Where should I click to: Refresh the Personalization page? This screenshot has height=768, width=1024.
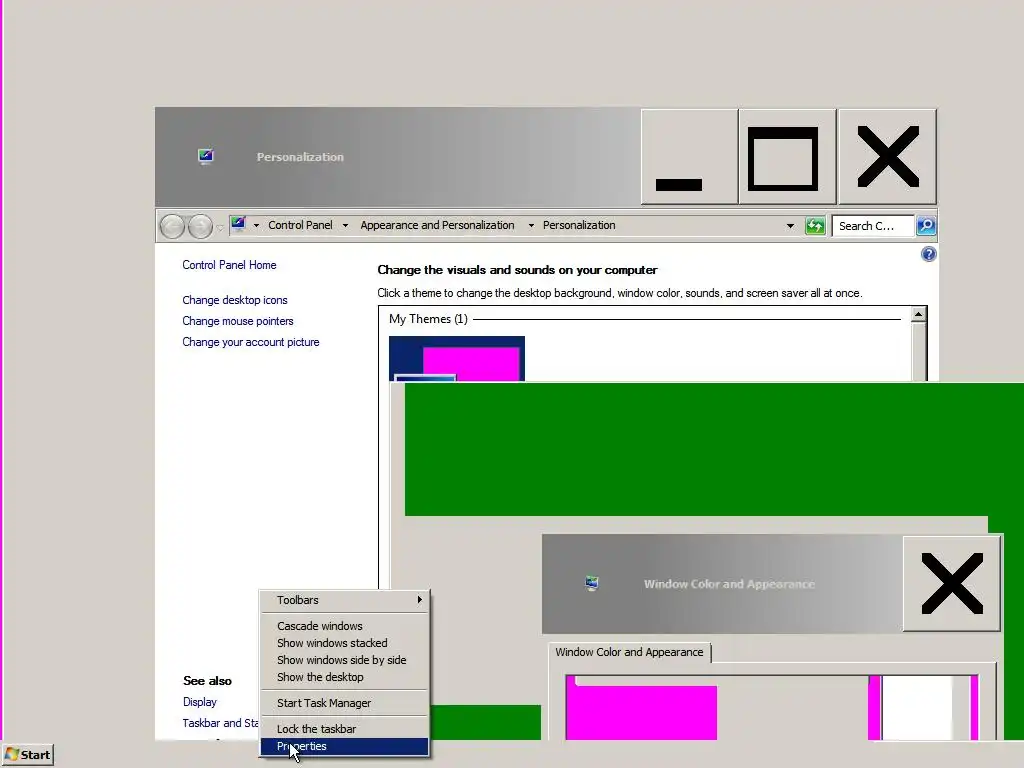click(815, 226)
